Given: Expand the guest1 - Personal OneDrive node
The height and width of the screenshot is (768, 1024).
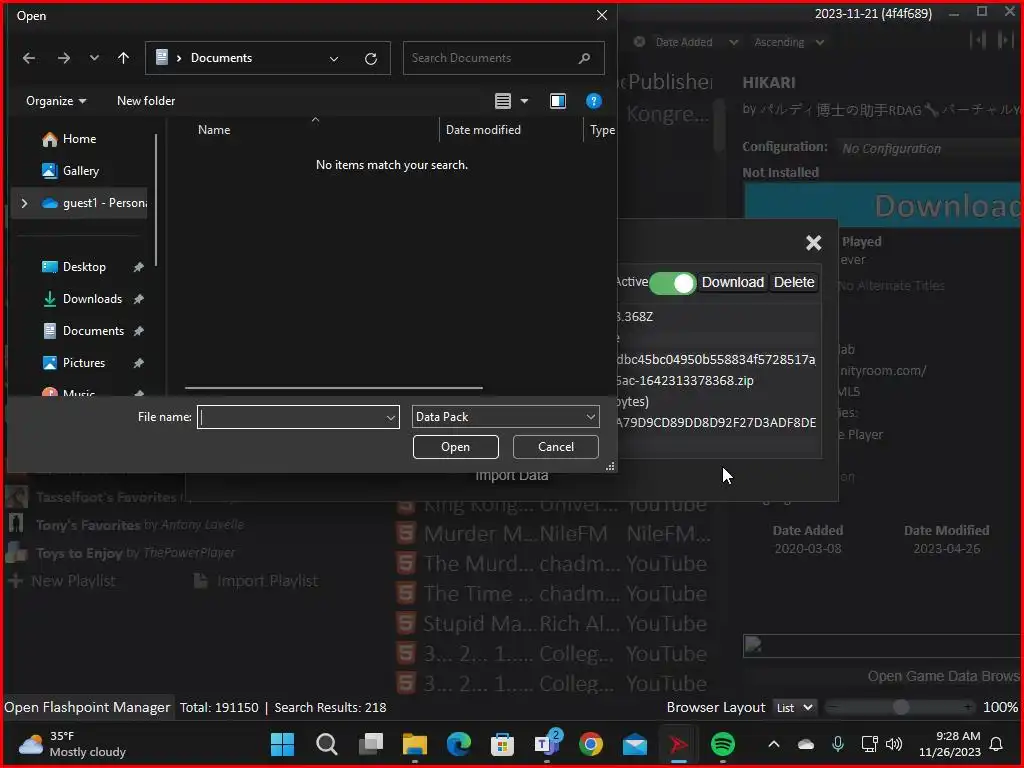Looking at the screenshot, I should 24,203.
